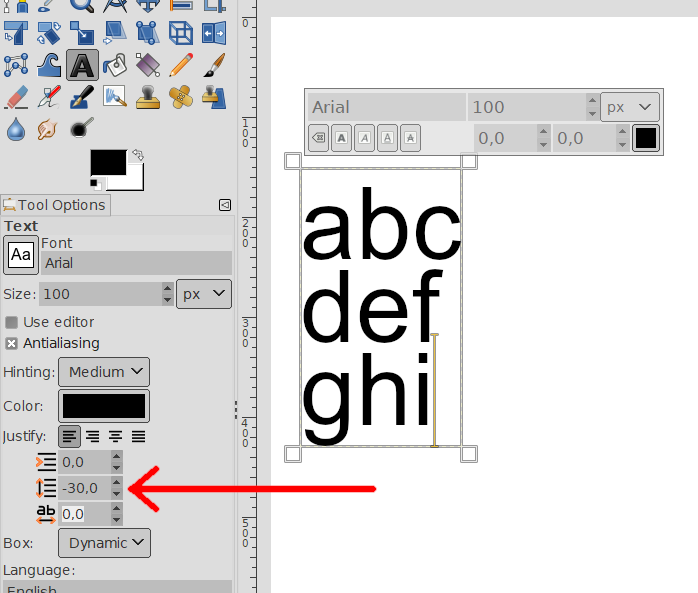Select the Eraser tool
Screen dimensions: 698x593
16,97
